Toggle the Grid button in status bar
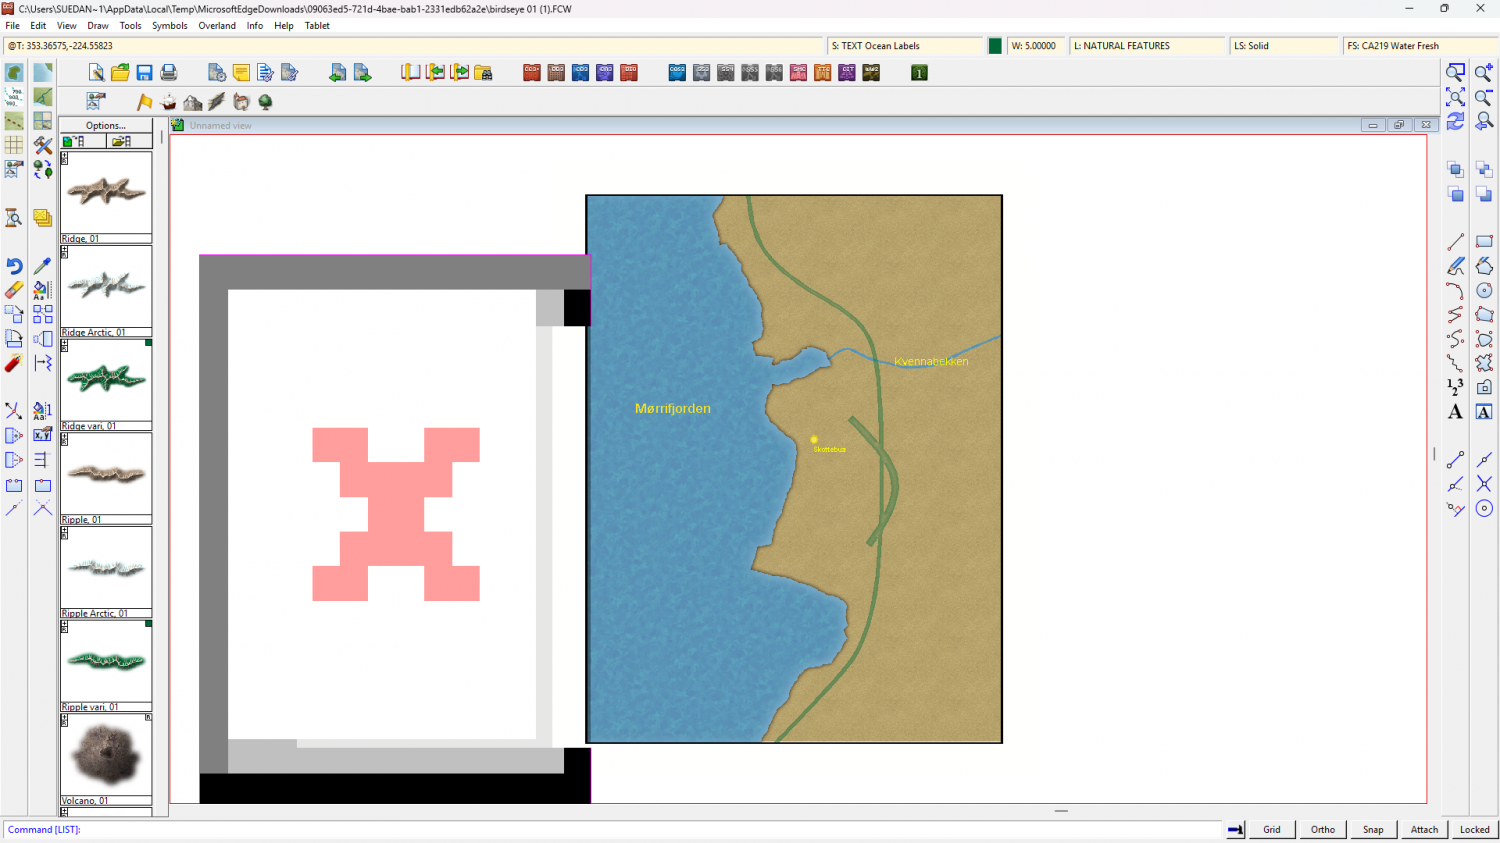1500x843 pixels. 1271,829
